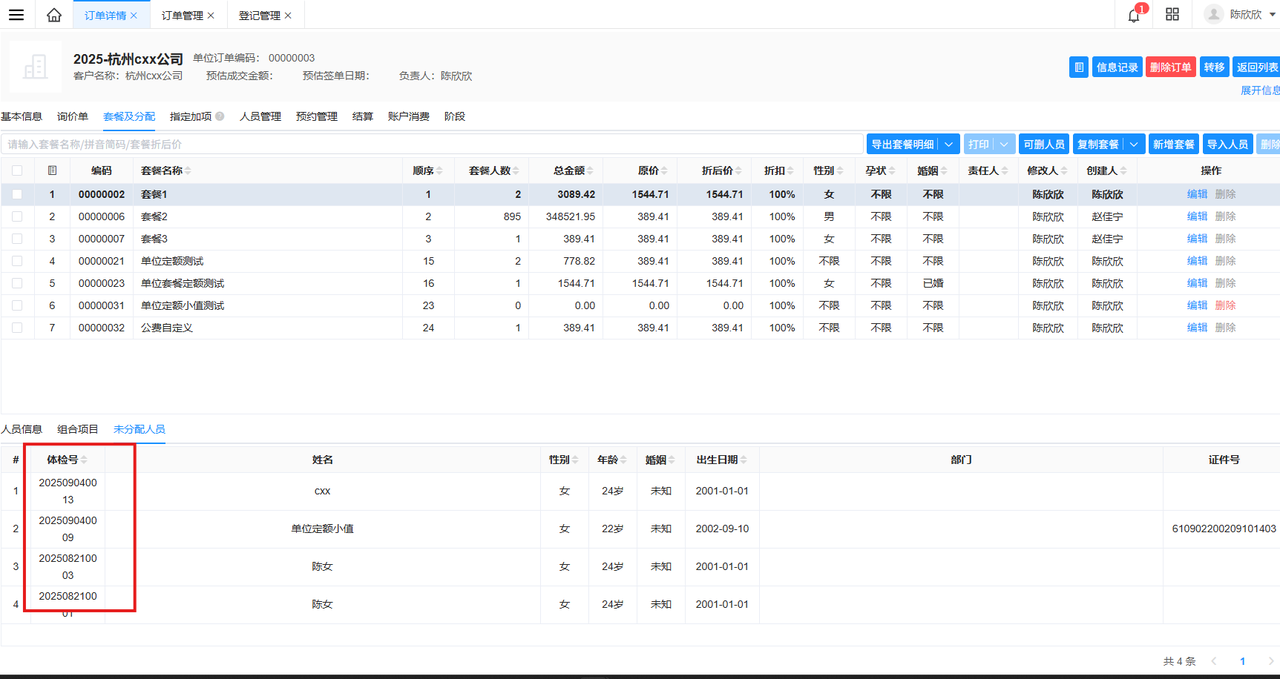Toggle the select-all checkbox in table header
Screen dimensions: 1280x679
tap(17, 171)
